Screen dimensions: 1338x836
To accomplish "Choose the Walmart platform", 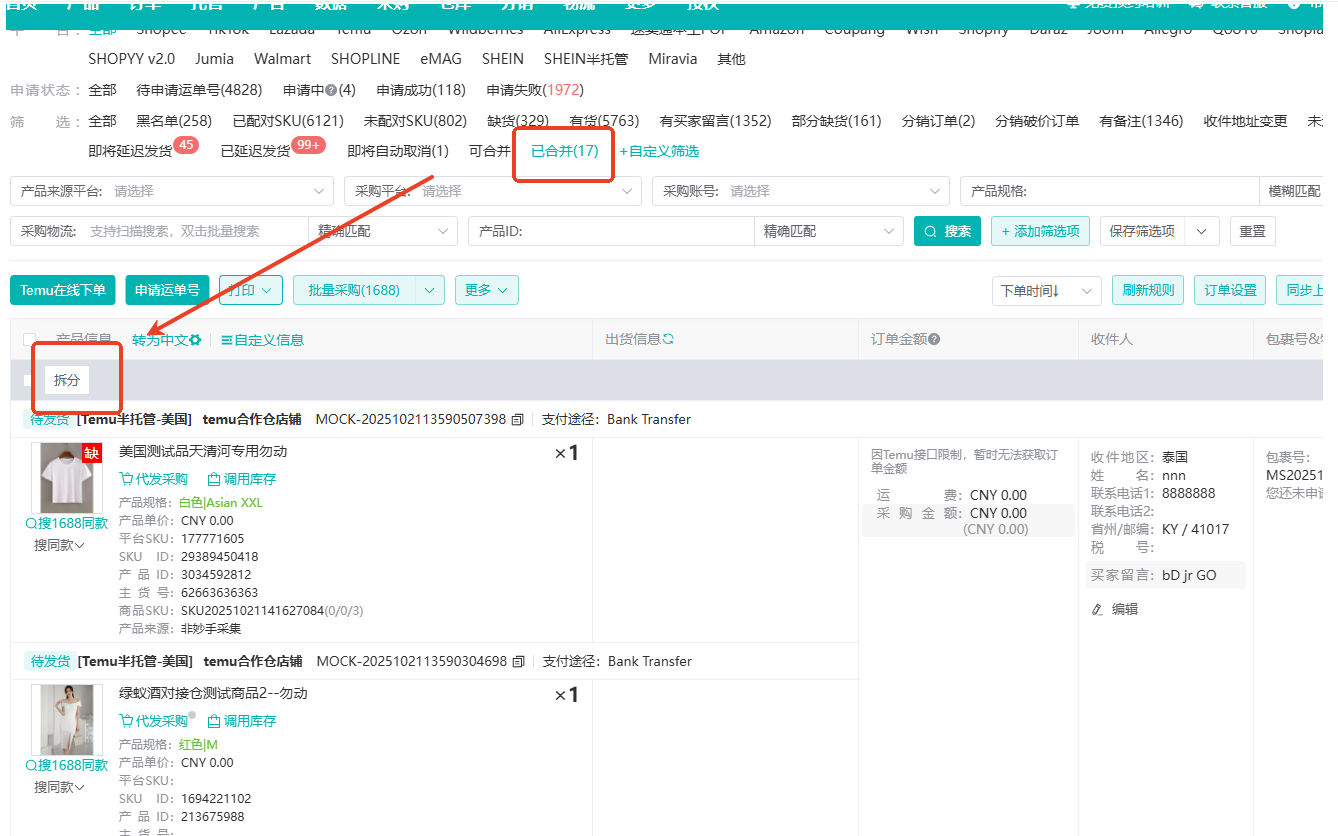I will point(282,59).
